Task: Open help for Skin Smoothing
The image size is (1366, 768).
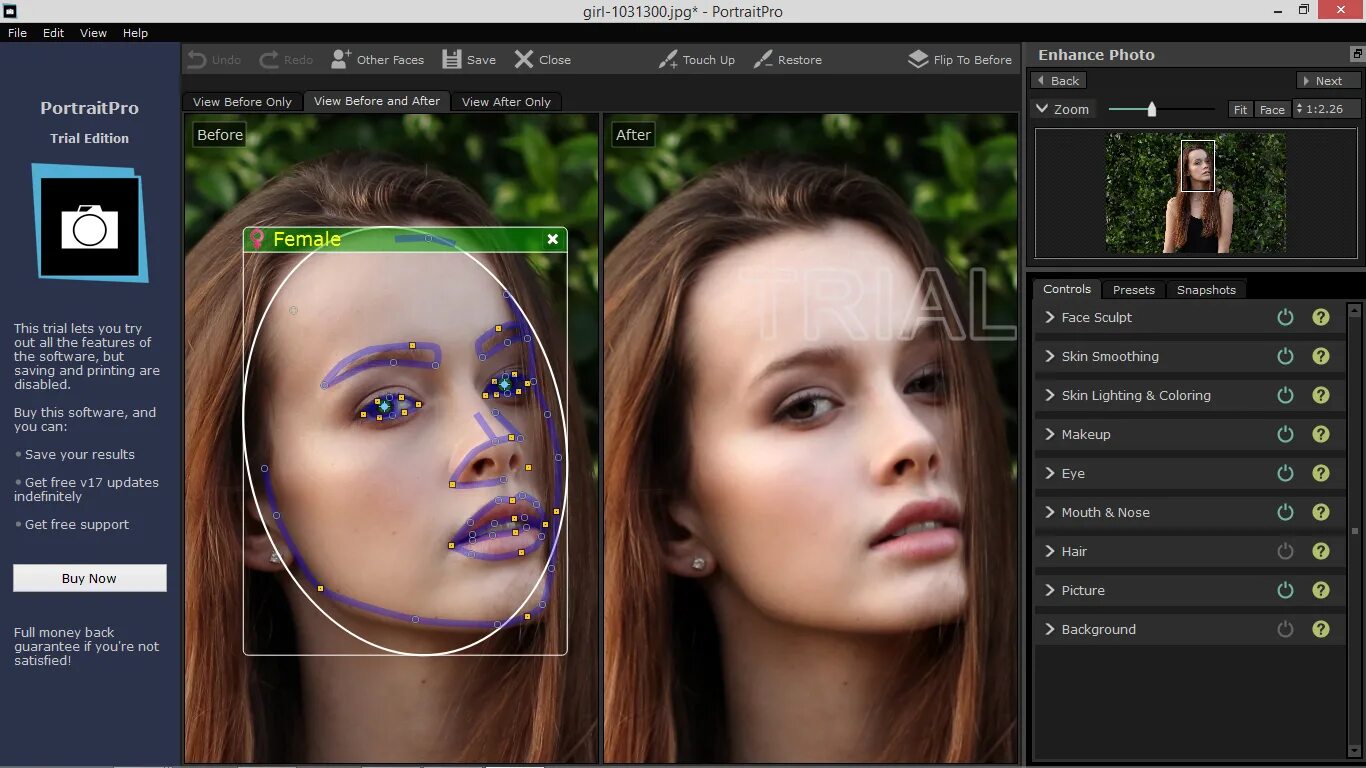Action: pyautogui.click(x=1321, y=356)
